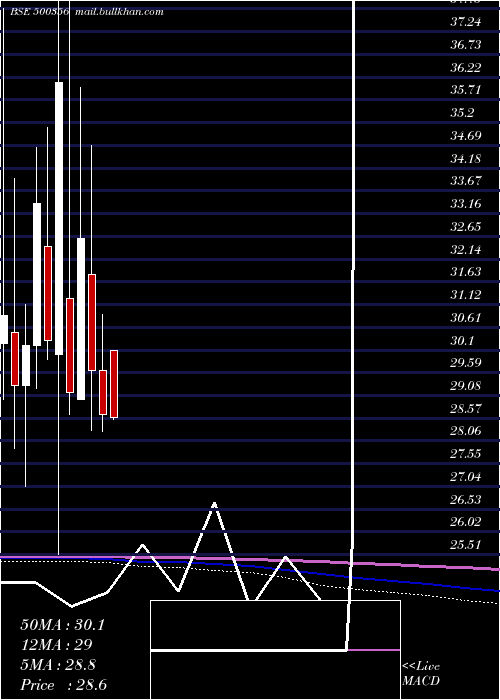Click the 34.18 price axis label

pyautogui.click(x=466, y=158)
